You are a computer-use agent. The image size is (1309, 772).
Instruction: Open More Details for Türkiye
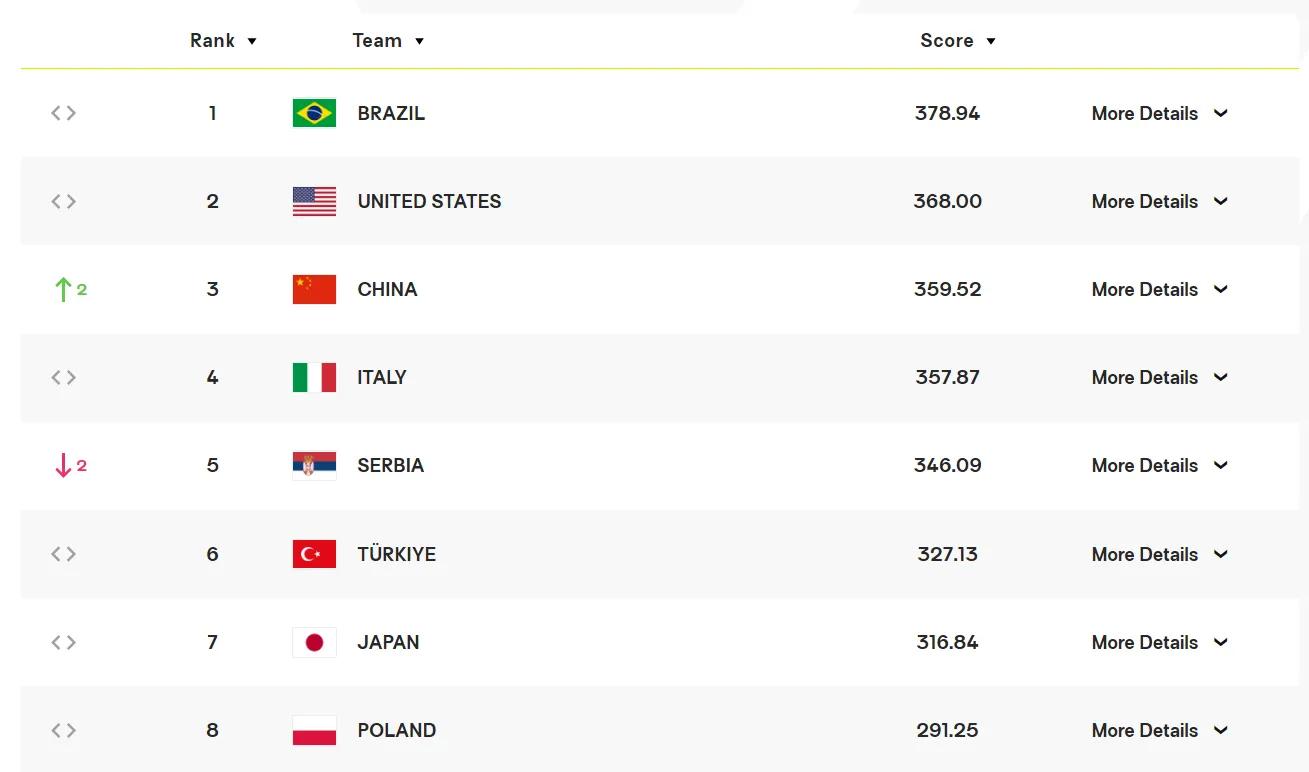tap(1159, 554)
